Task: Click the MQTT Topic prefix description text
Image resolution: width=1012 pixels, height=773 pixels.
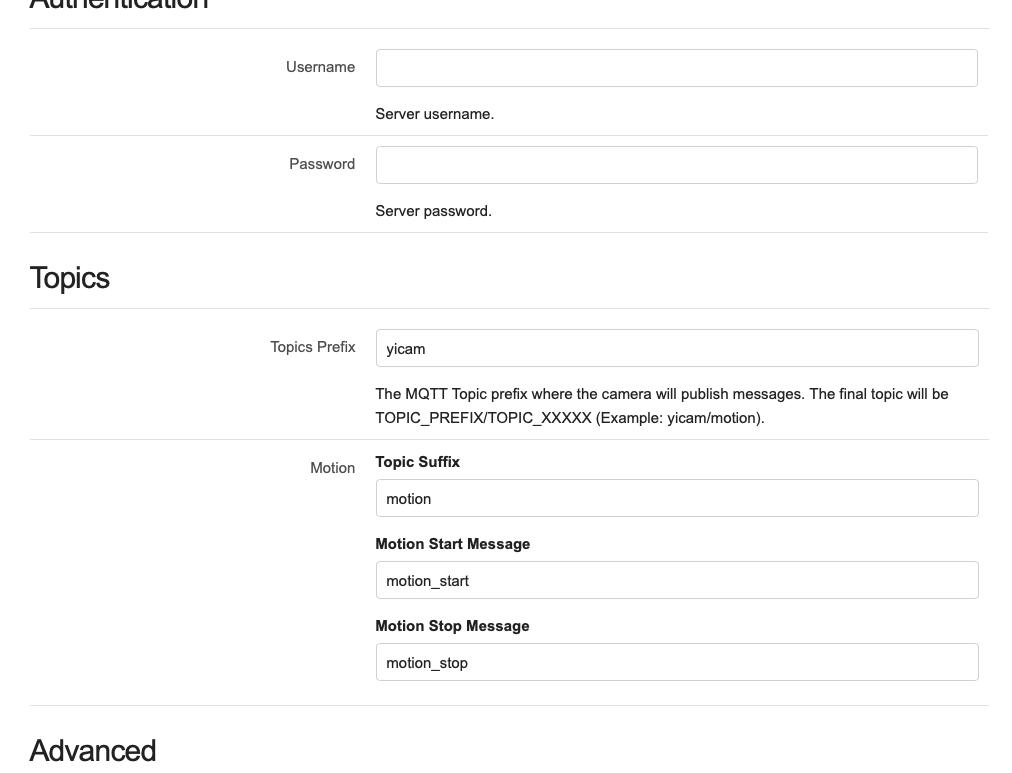Action: tap(661, 394)
